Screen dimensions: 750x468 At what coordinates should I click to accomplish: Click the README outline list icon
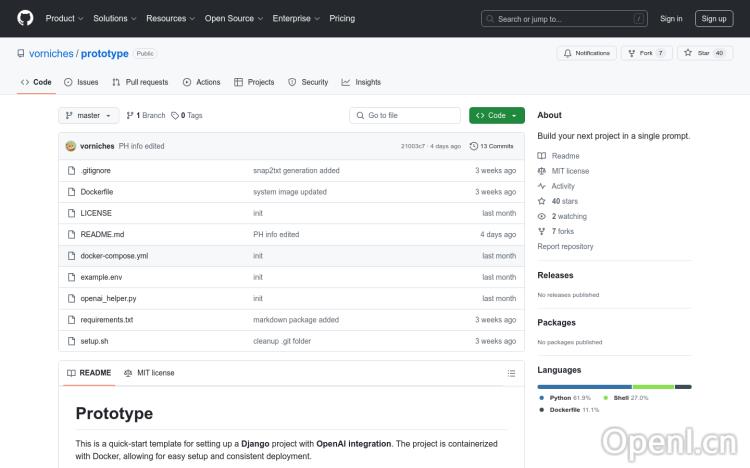[x=511, y=373]
